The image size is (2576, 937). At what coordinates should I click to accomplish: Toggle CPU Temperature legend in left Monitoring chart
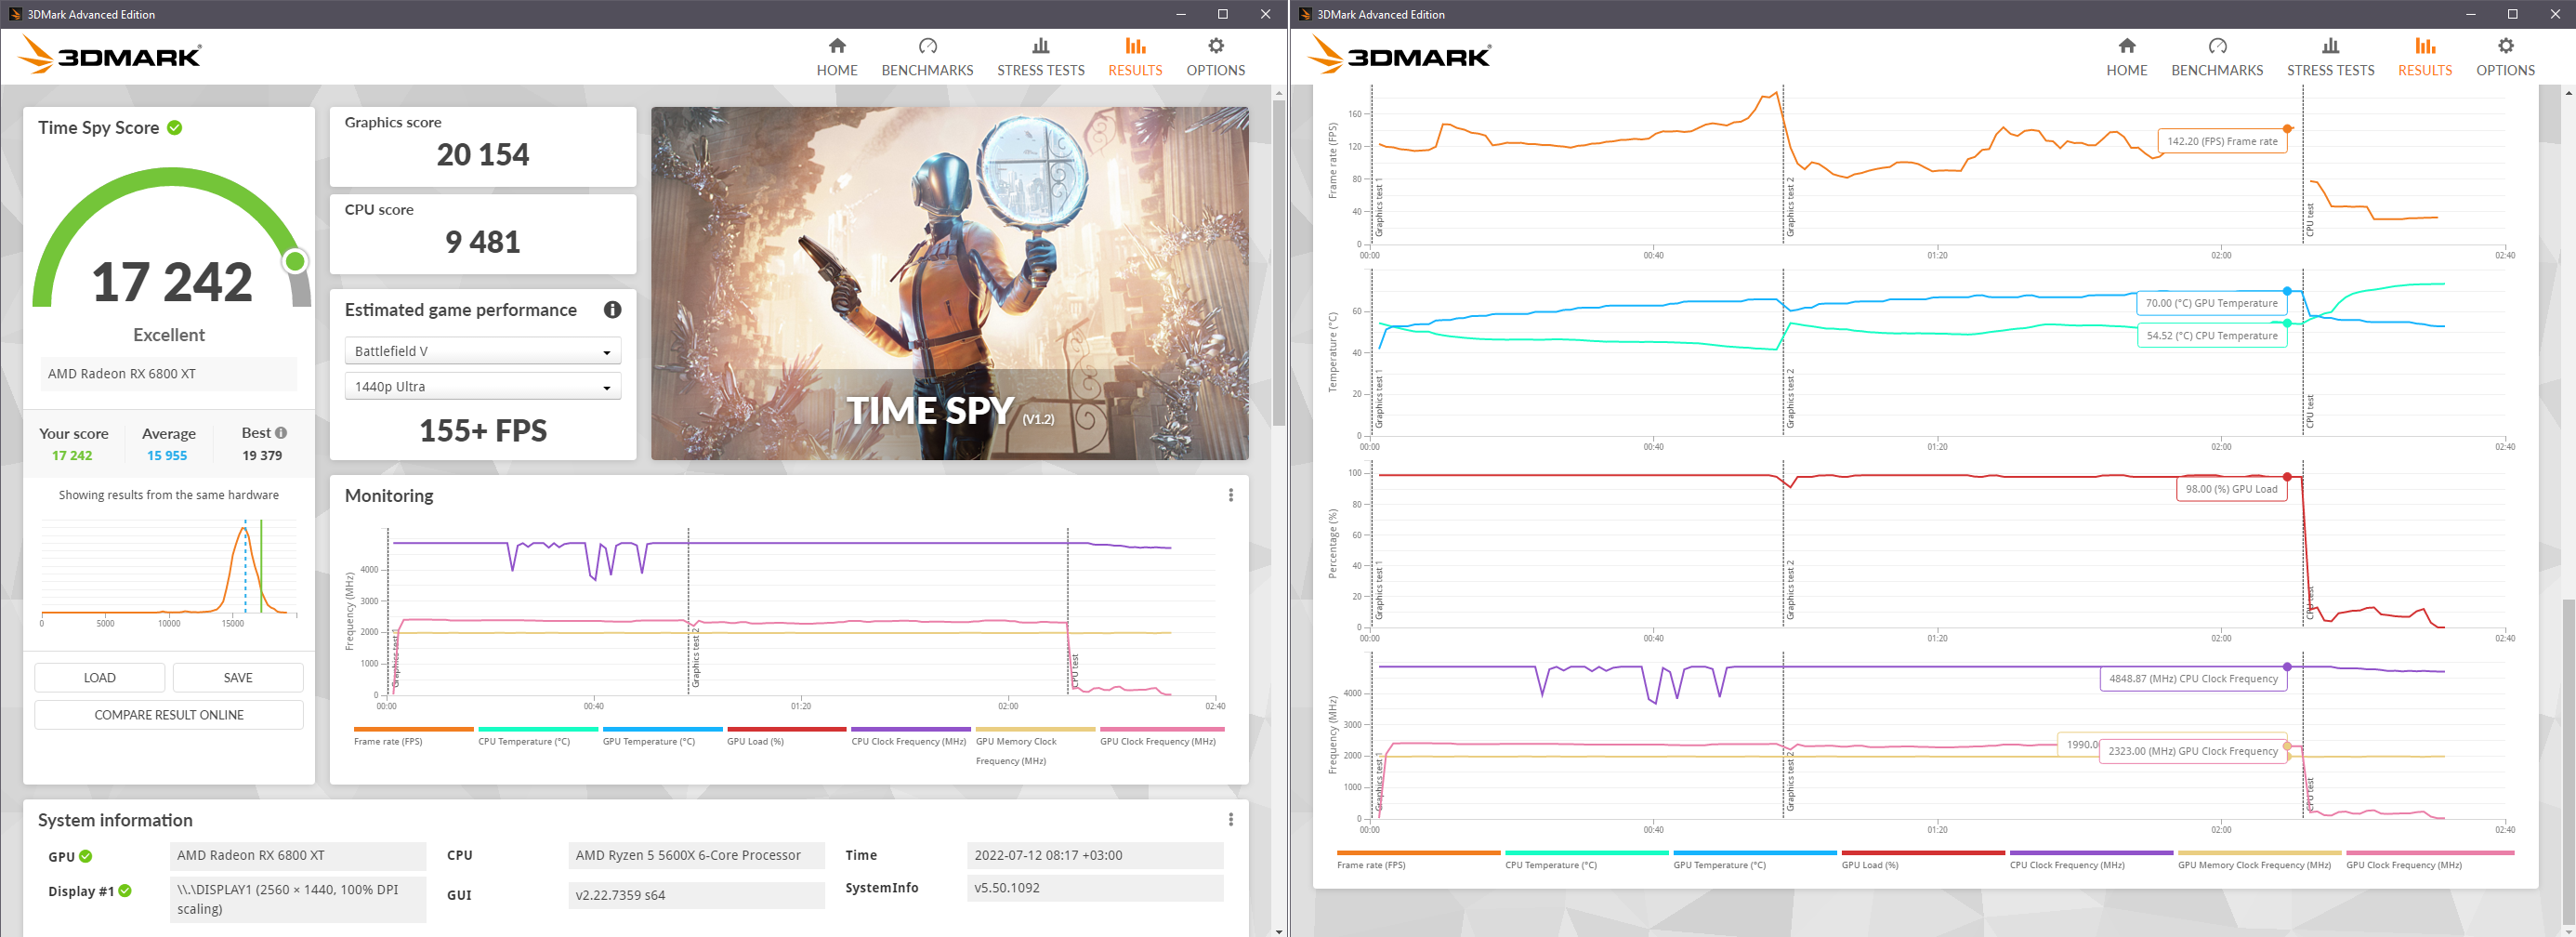coord(538,736)
